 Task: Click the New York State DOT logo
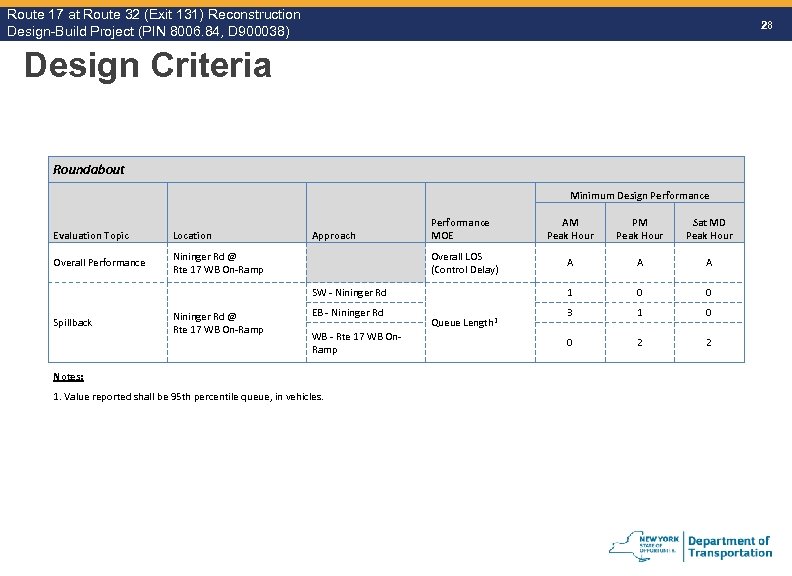pos(690,546)
